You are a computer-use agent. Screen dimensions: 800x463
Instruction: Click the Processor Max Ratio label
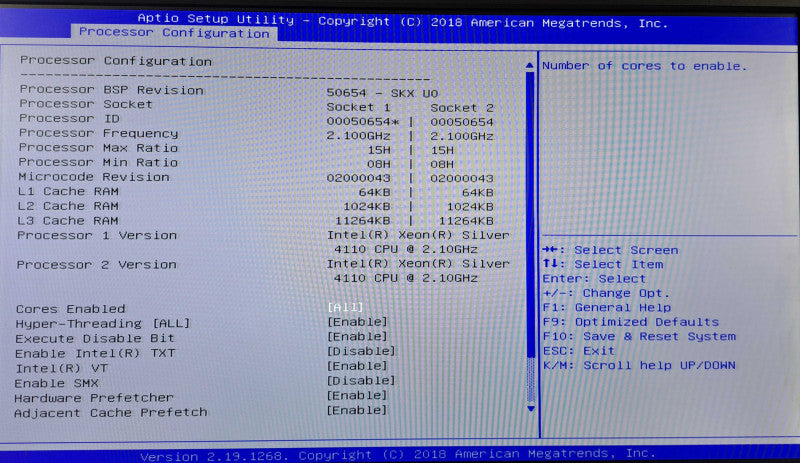[x=98, y=148]
